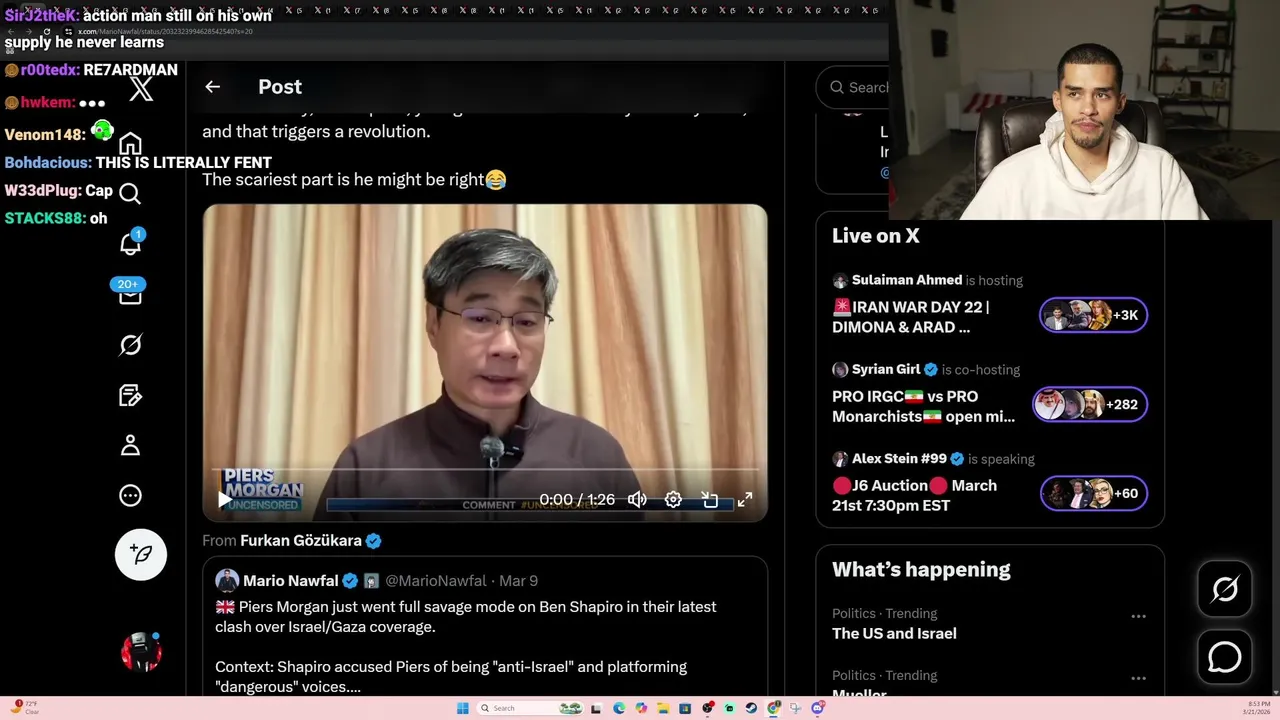Join Syrian Girl PRO IRGC space
This screenshot has width=1280, height=720.
pos(923,406)
